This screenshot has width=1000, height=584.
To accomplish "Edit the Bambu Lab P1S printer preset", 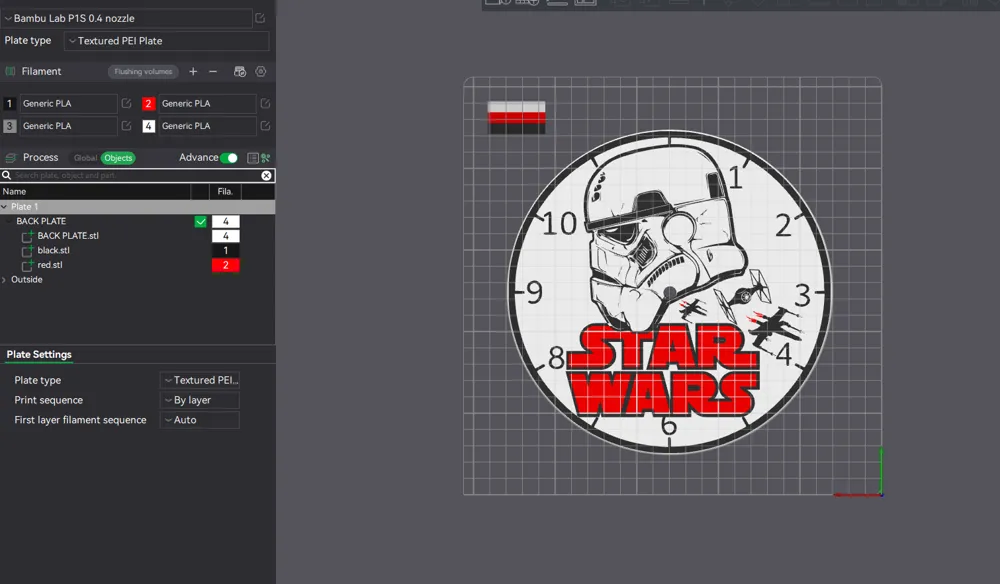I will click(260, 18).
